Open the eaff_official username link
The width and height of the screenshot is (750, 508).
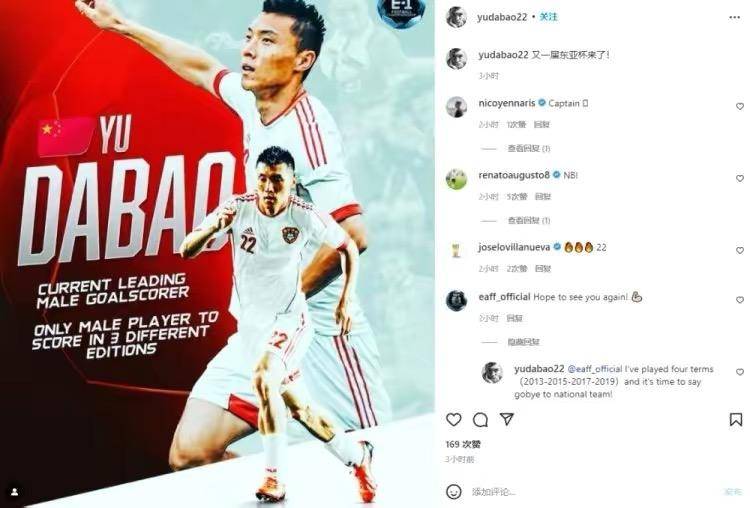[504, 297]
